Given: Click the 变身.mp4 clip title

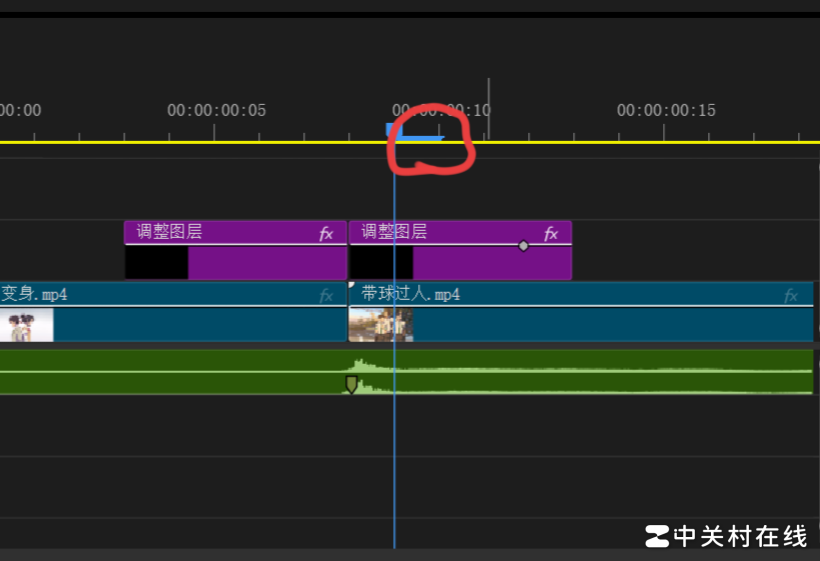Looking at the screenshot, I should point(34,294).
